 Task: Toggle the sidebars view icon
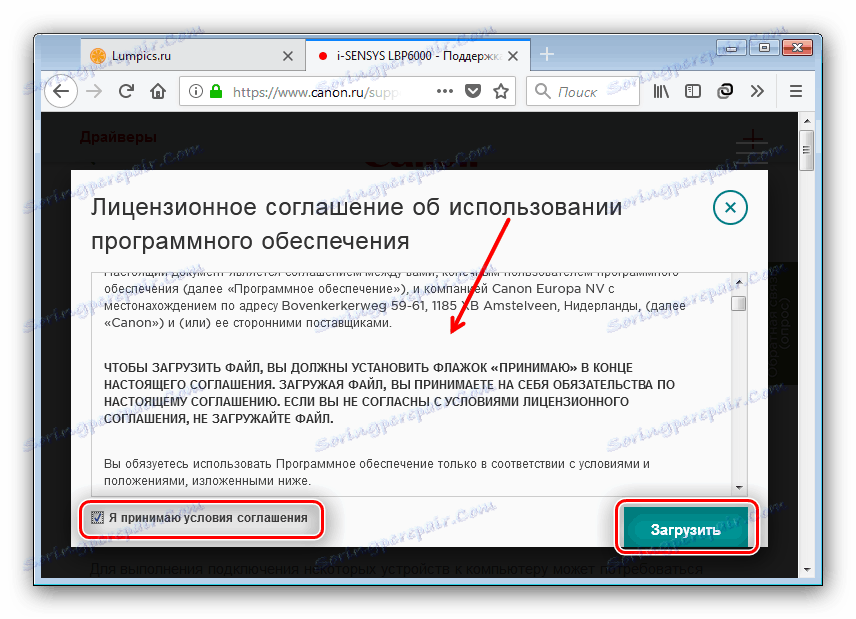[693, 91]
